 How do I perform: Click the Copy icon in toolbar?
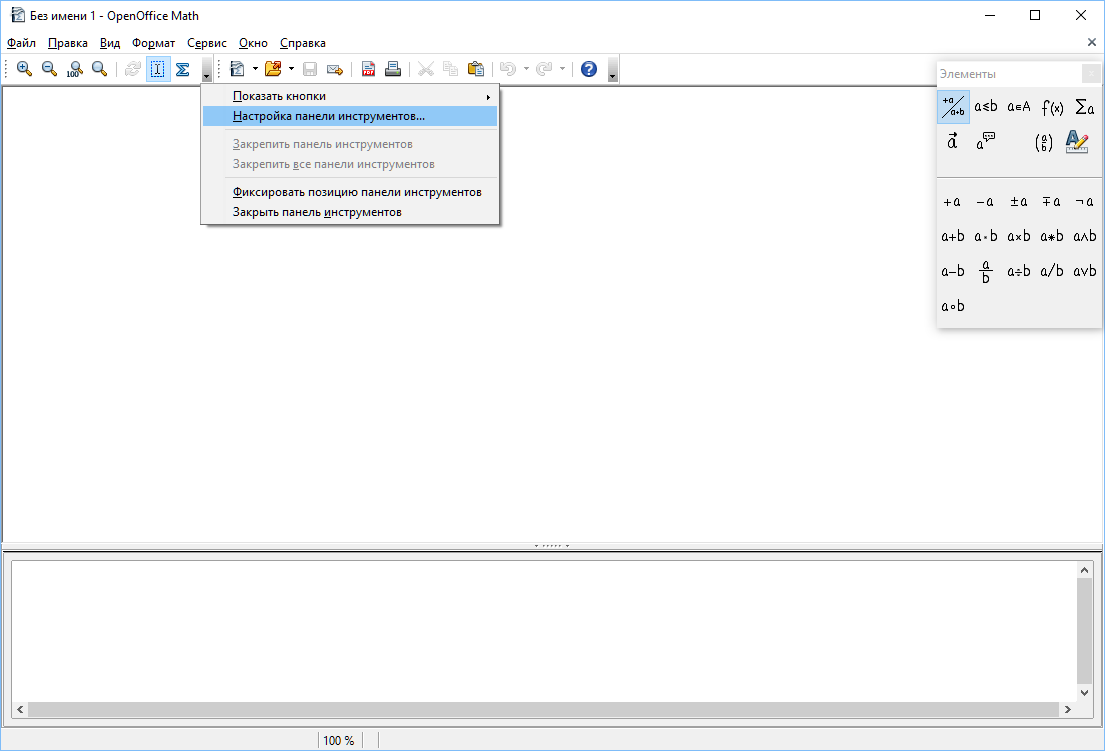click(450, 69)
